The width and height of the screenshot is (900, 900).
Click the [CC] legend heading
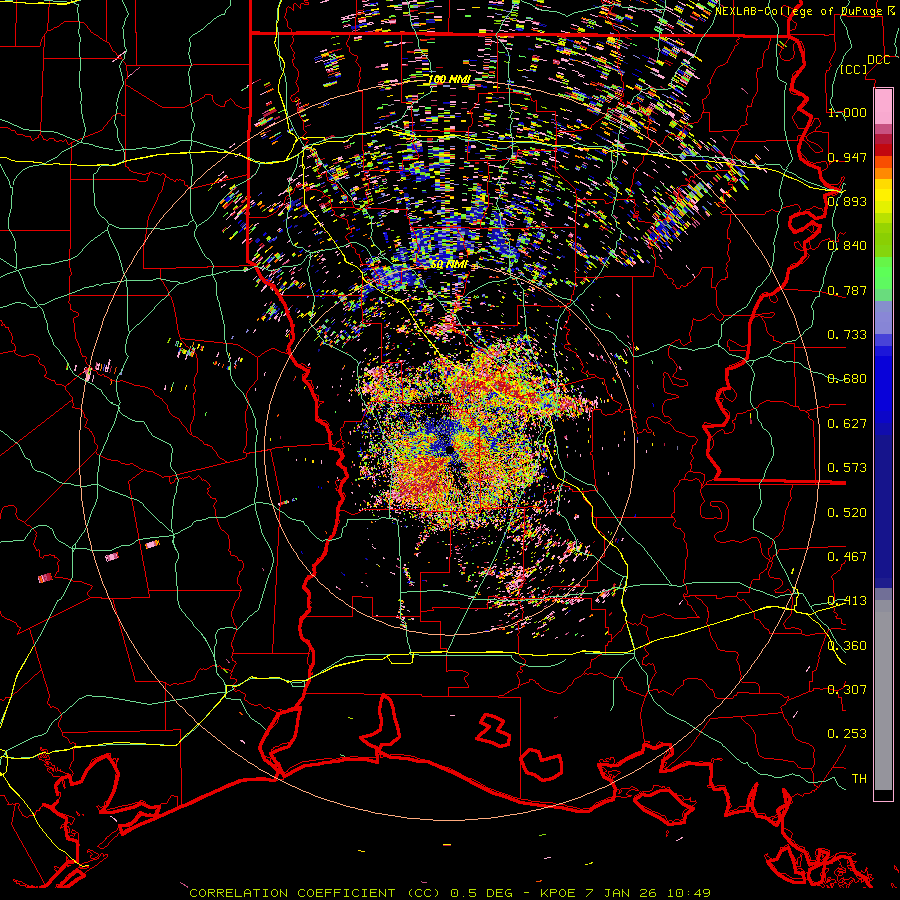(854, 69)
